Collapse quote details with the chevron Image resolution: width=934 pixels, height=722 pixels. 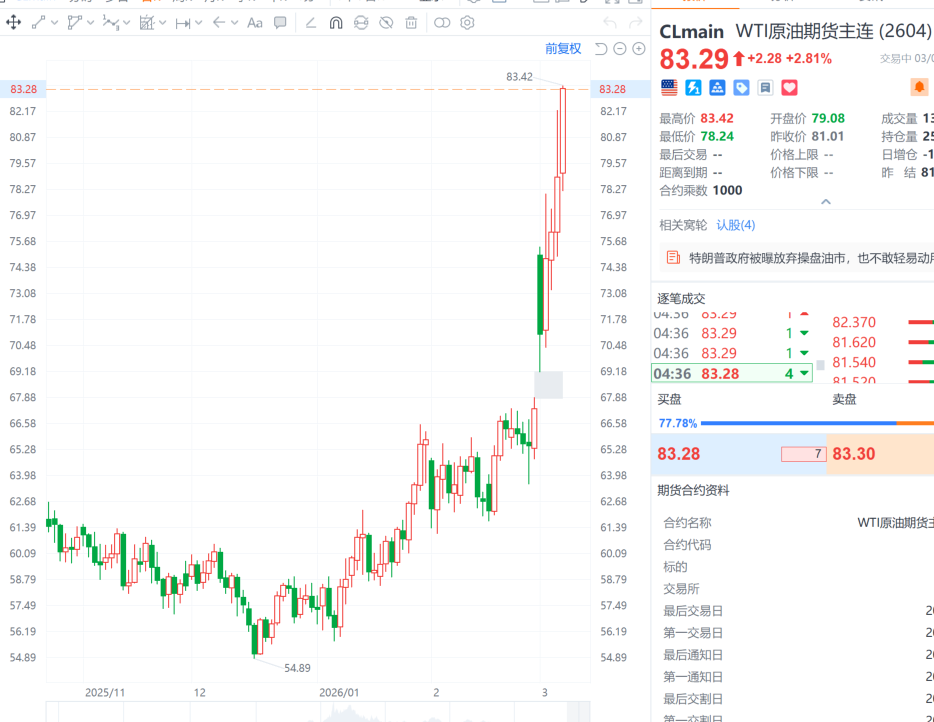click(x=826, y=202)
